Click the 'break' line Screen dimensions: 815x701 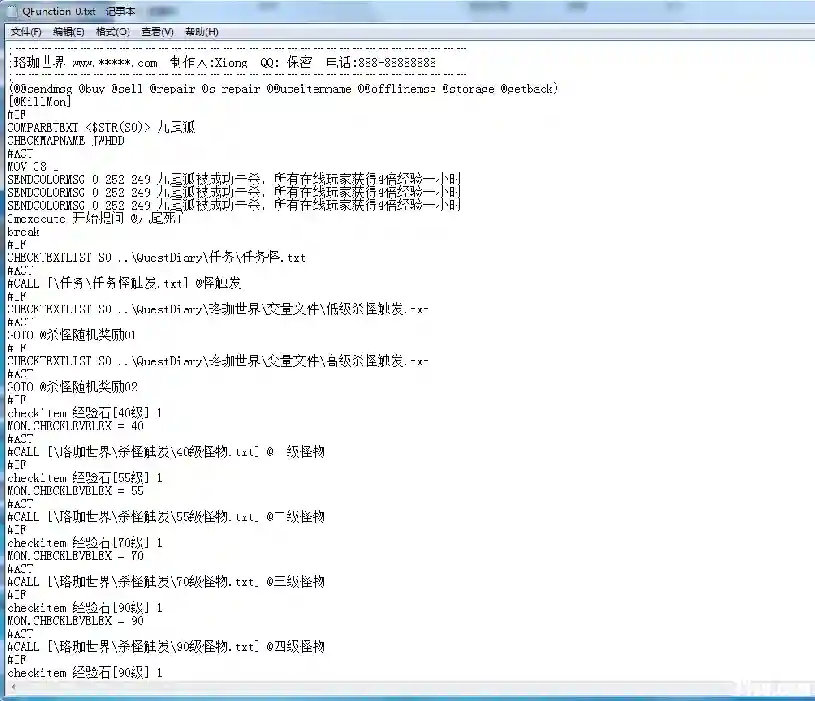pos(23,232)
